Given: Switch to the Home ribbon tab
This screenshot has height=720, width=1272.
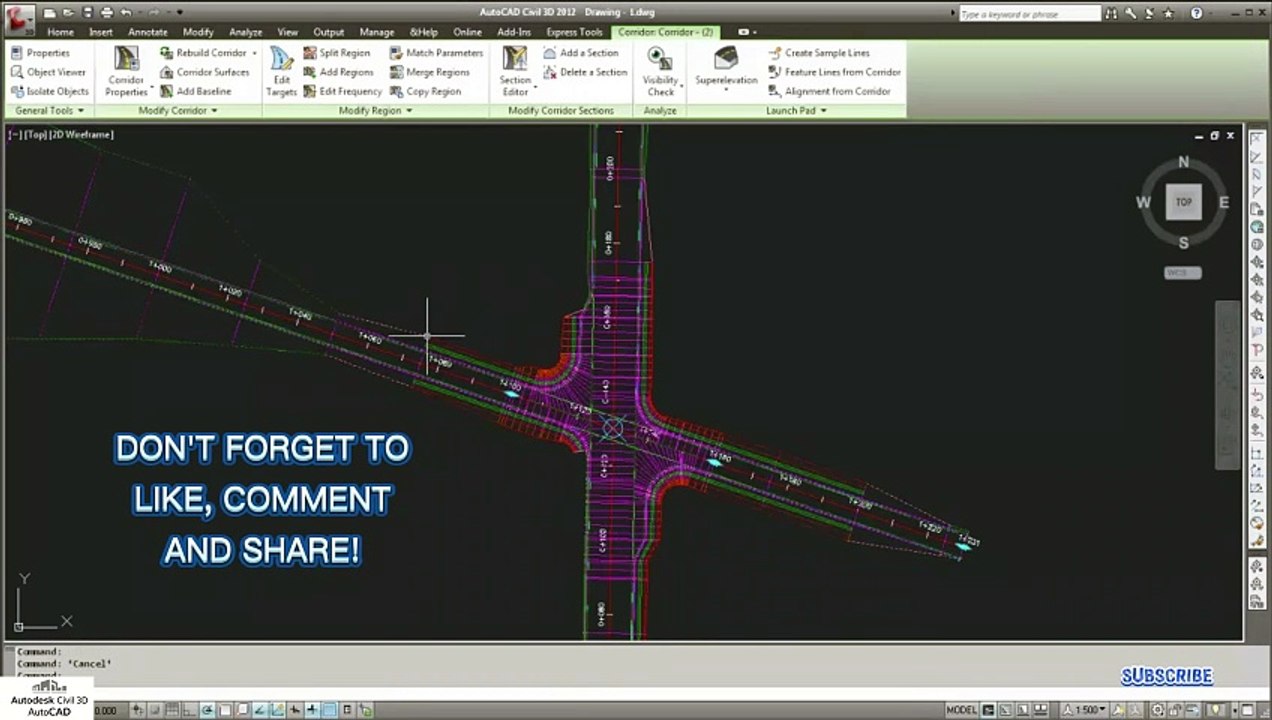Looking at the screenshot, I should [60, 32].
